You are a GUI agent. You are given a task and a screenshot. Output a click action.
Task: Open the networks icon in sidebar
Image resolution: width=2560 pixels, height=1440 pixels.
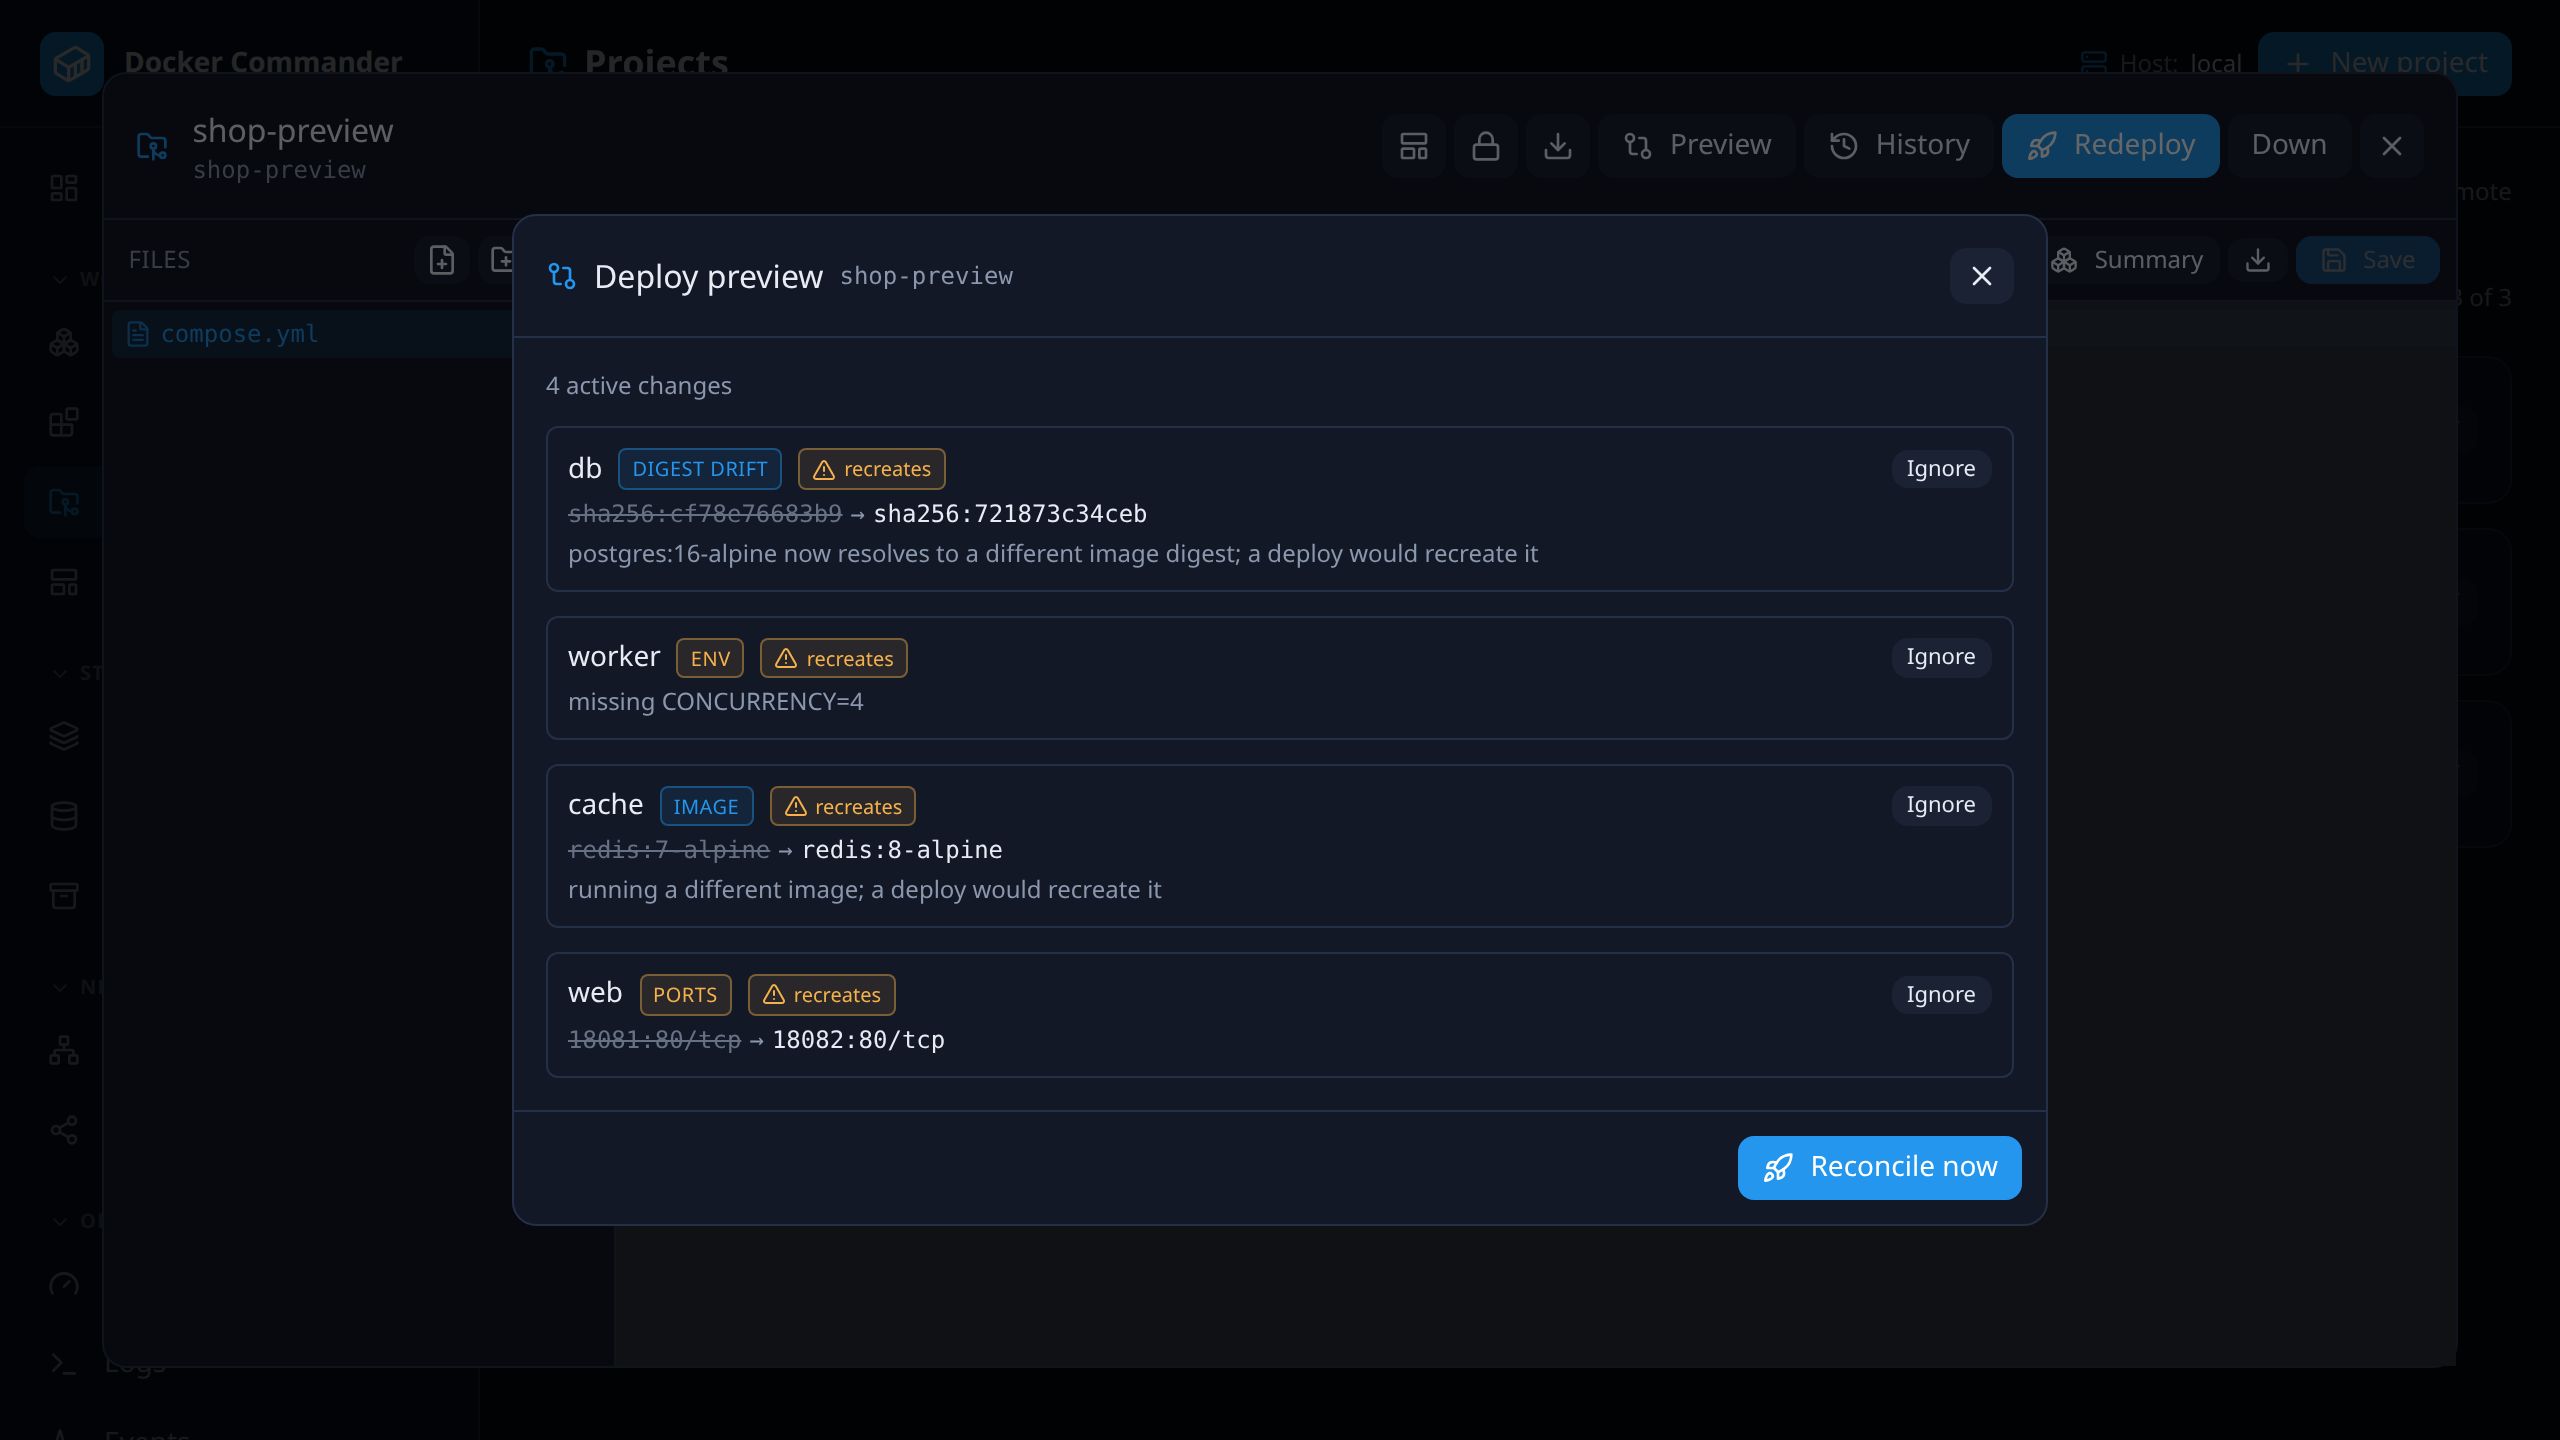point(64,1050)
